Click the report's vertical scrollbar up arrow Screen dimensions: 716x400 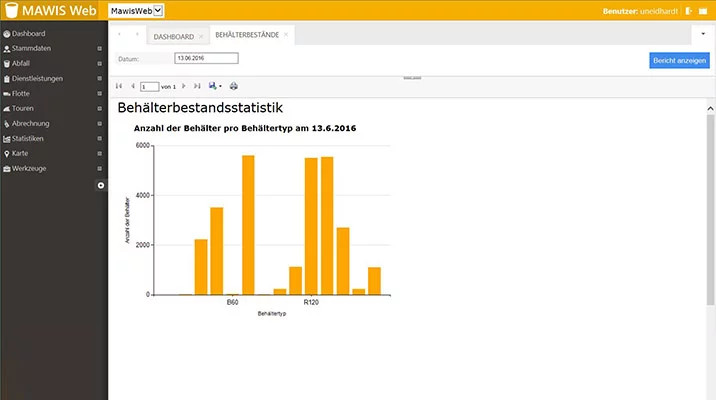pyautogui.click(x=710, y=106)
